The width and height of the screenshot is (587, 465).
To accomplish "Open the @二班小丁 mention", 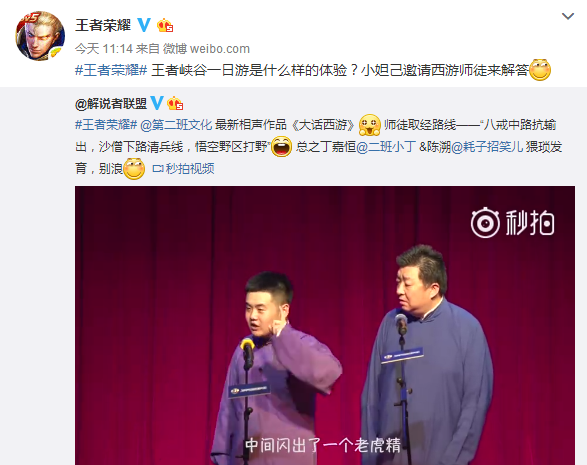I will (x=386, y=147).
